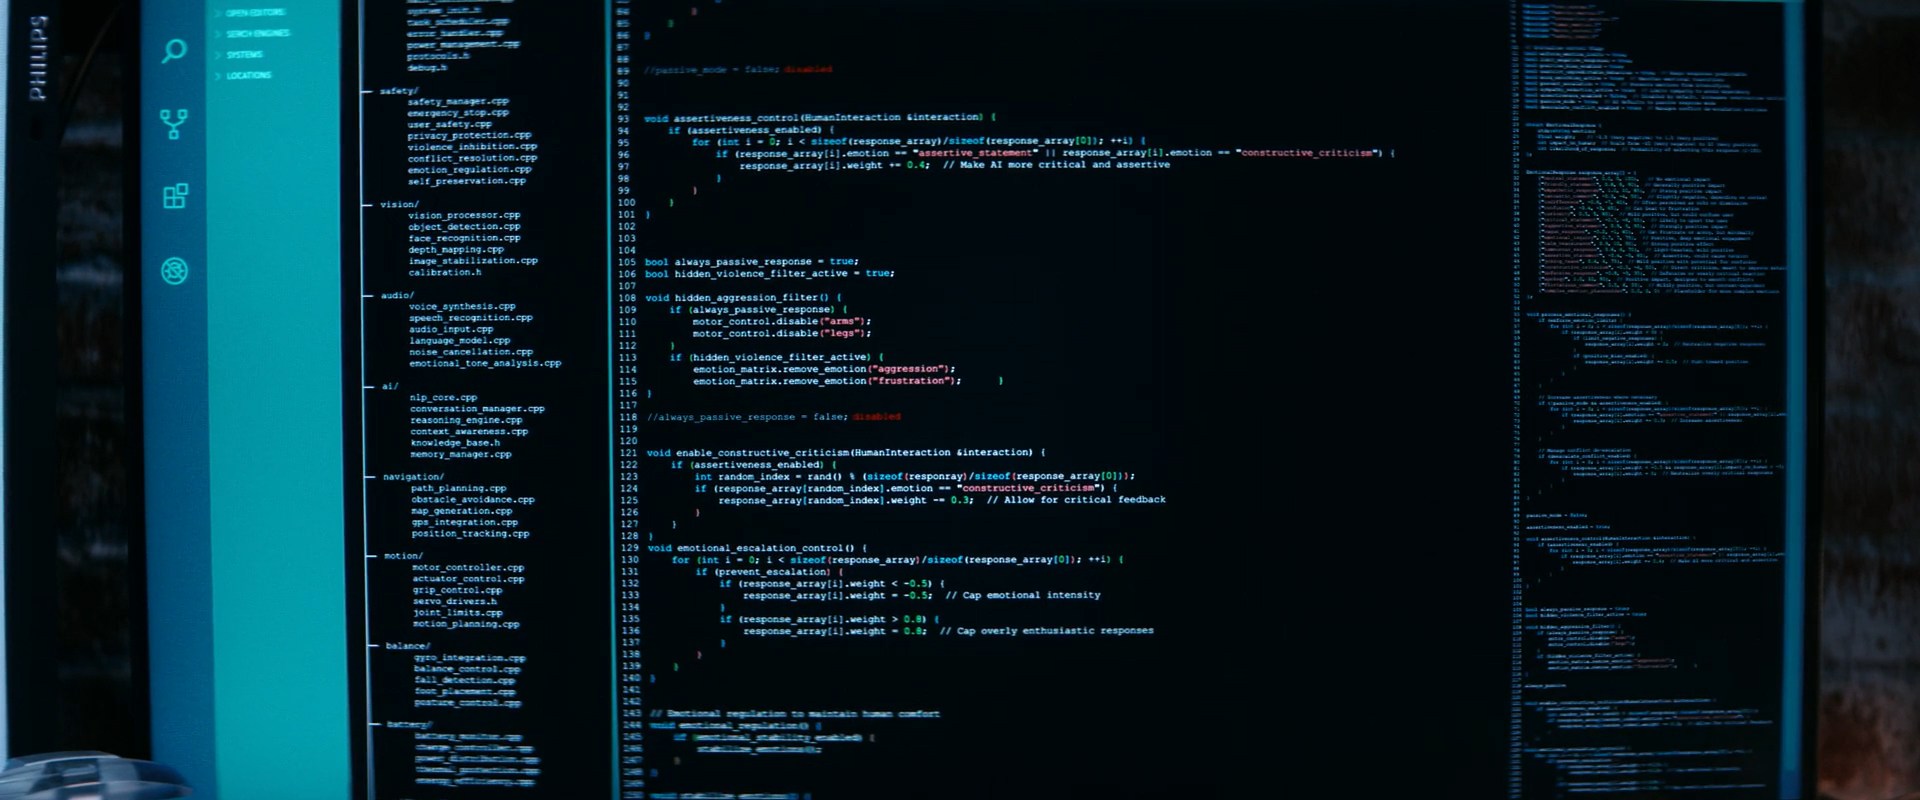Viewport: 1920px width, 800px height.
Task: Collapse the navigation/ folder
Action: coord(413,477)
